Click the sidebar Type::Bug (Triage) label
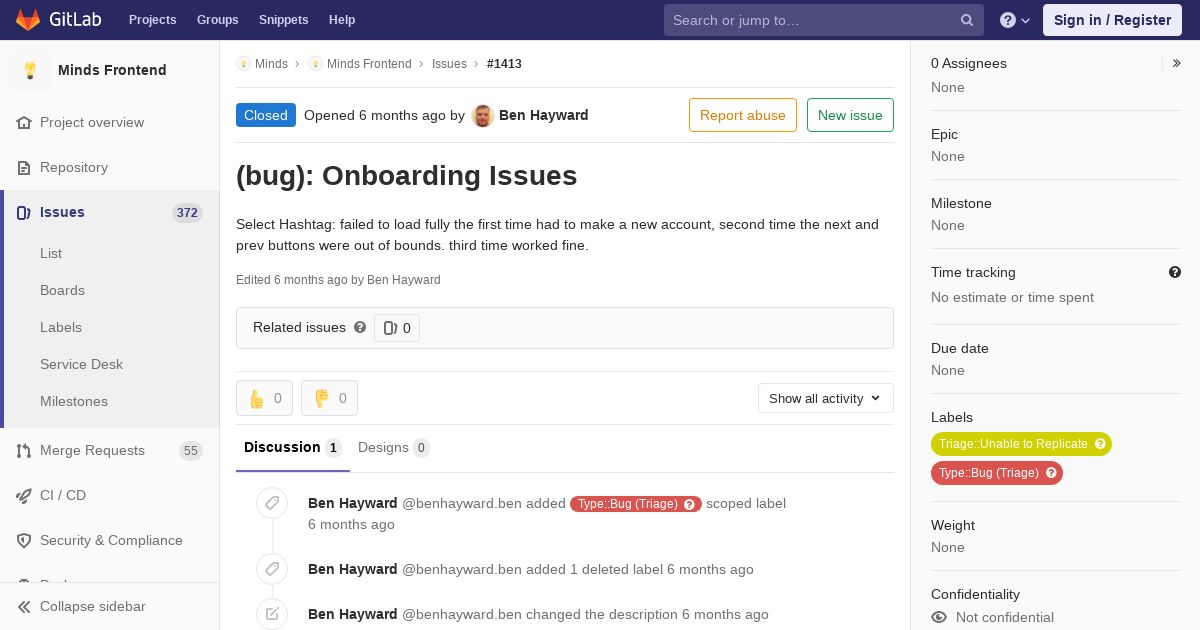This screenshot has height=630, width=1200. [989, 473]
